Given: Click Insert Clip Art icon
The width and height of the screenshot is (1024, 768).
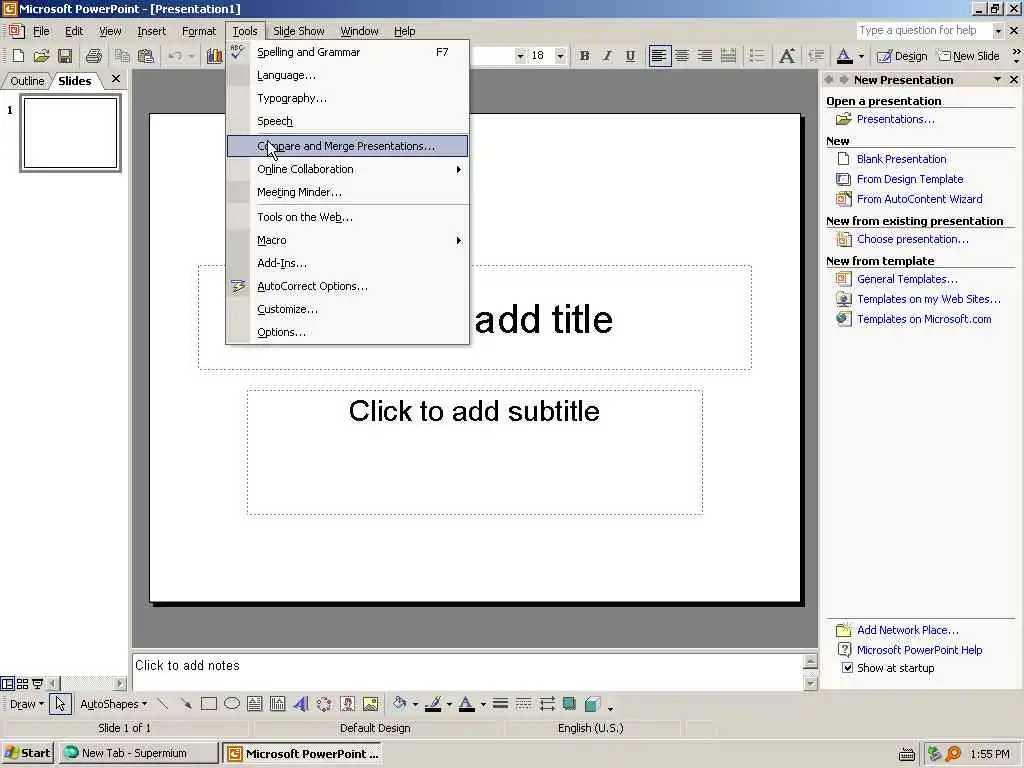Looking at the screenshot, I should point(347,704).
